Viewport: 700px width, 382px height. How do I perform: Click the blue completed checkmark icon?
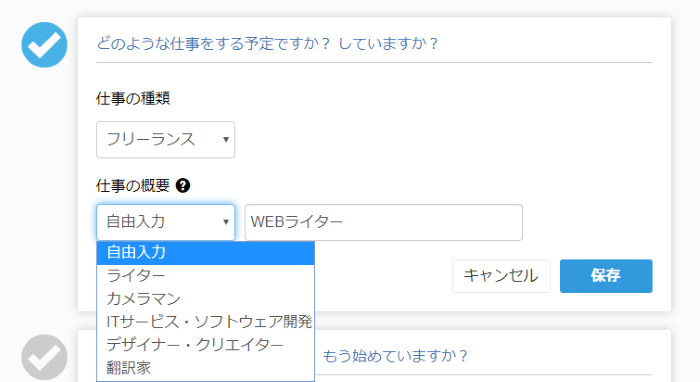click(x=44, y=45)
